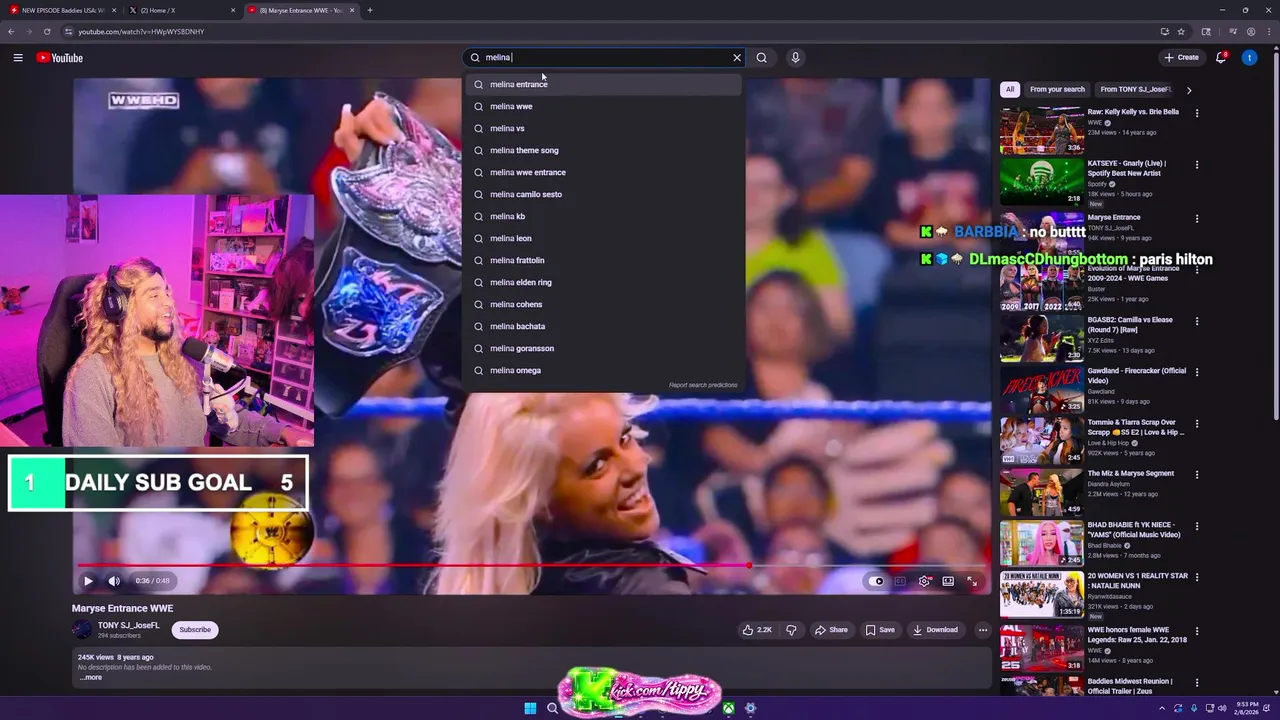Mute the video volume speaker icon
Screen dimensions: 1280x720
pyautogui.click(x=114, y=581)
